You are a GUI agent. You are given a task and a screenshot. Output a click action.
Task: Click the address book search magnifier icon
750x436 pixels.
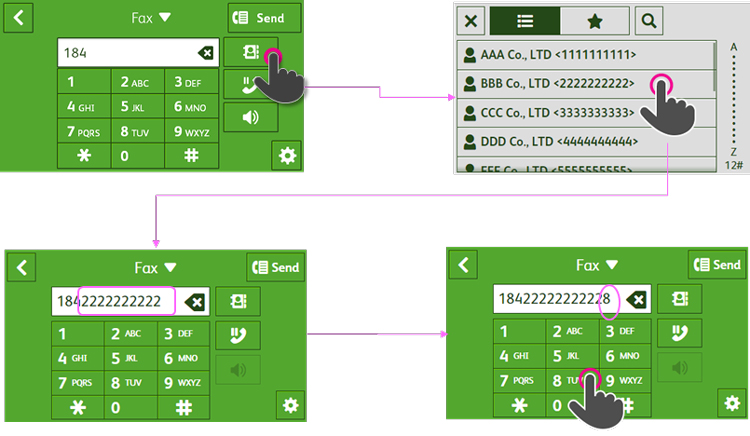coord(648,20)
